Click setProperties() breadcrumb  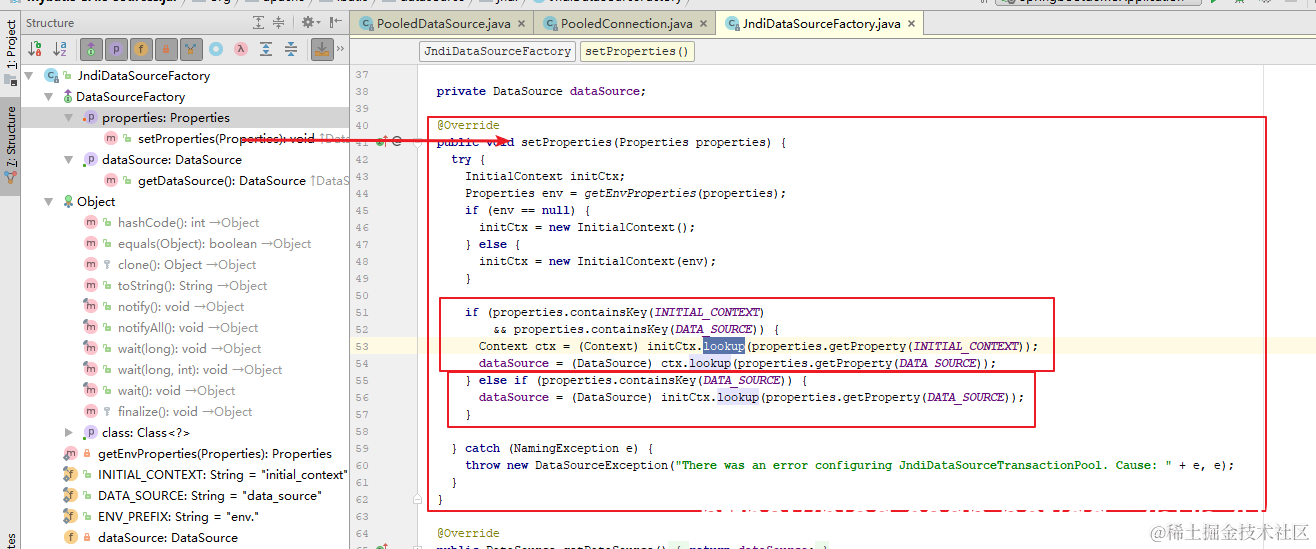coord(637,51)
